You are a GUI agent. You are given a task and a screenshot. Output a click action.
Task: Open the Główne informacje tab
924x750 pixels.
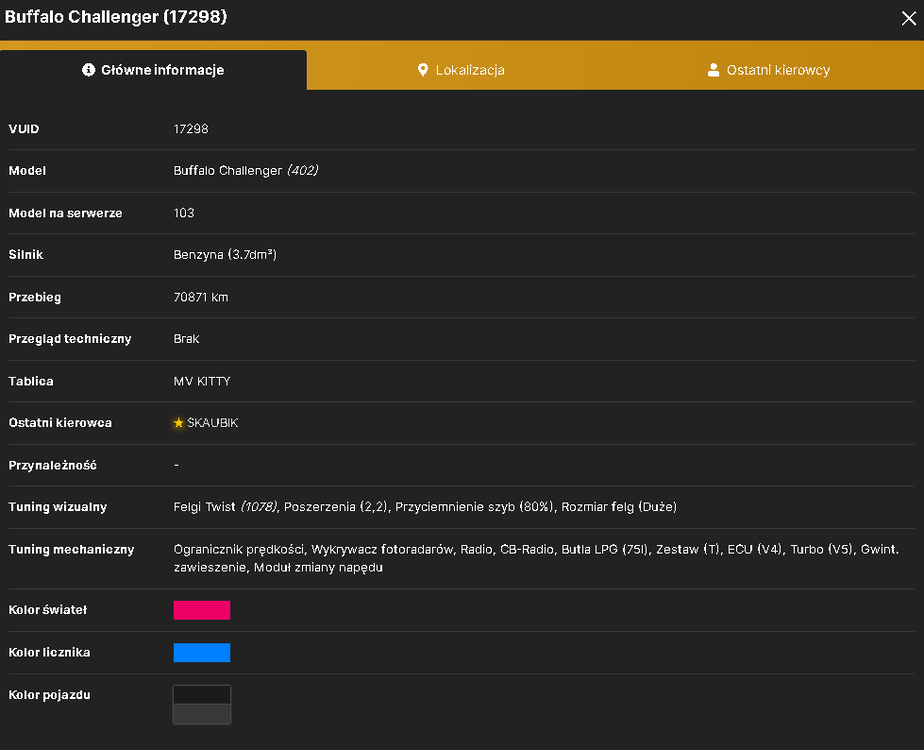(153, 70)
